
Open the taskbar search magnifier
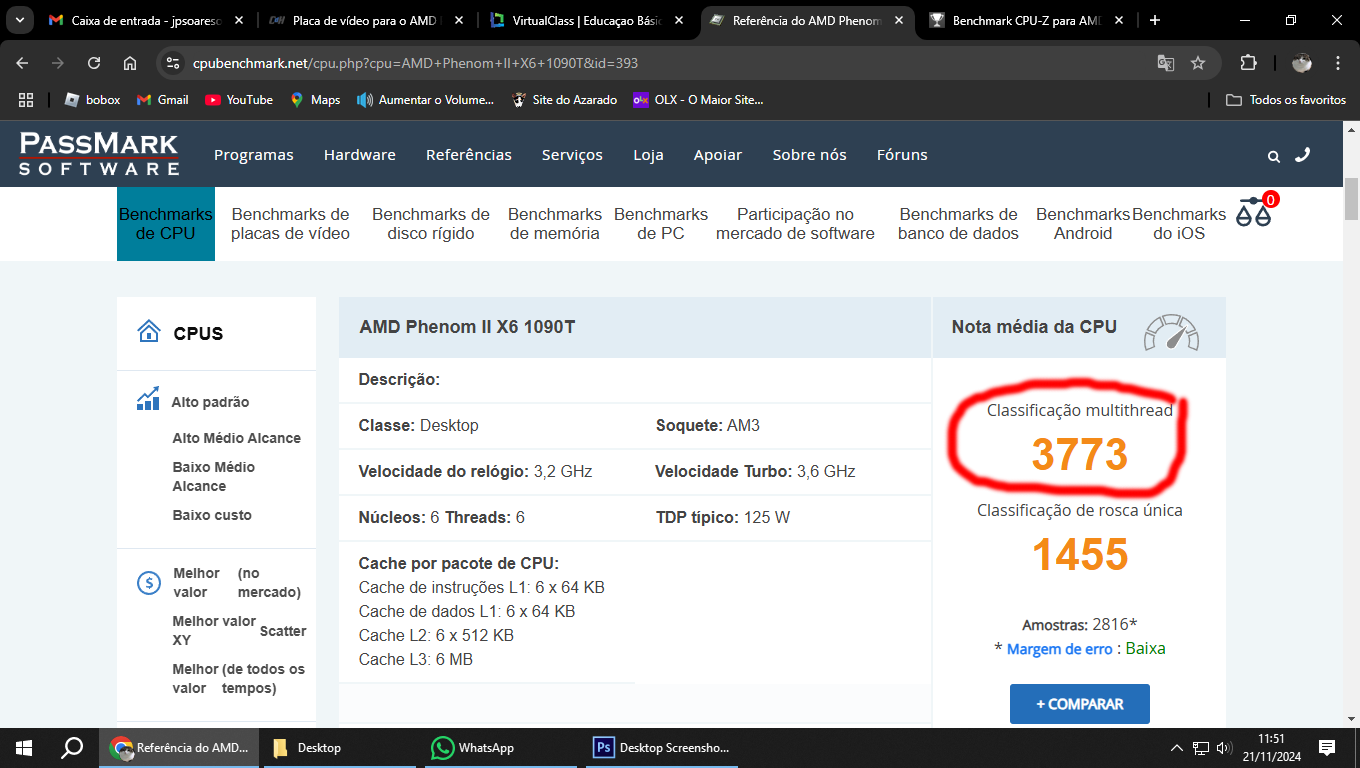pos(72,748)
